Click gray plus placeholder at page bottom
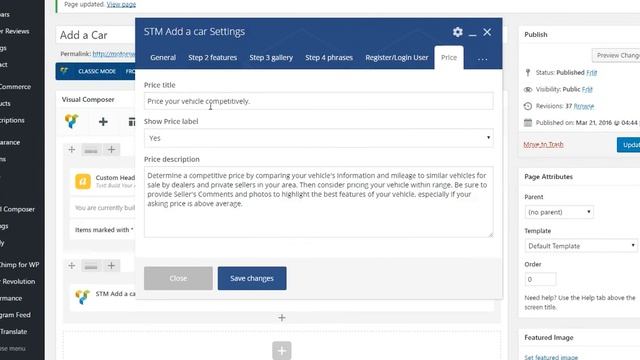The height and width of the screenshot is (360, 640). 282,350
